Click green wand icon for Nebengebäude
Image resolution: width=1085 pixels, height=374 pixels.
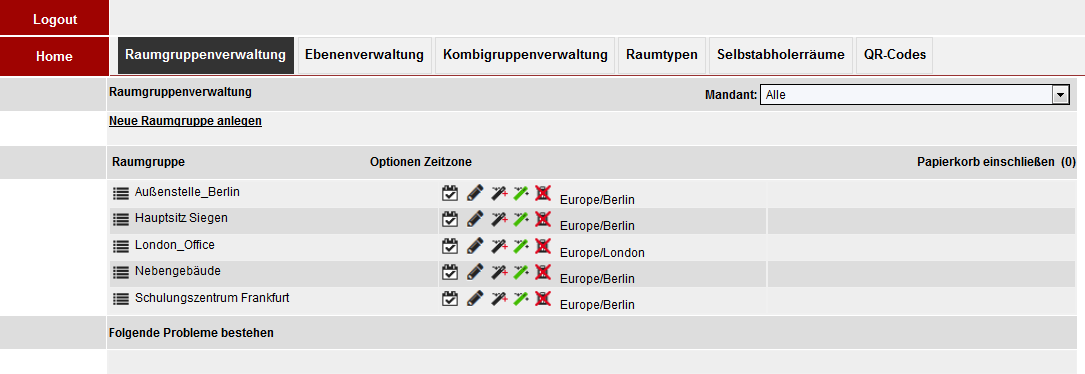pyautogui.click(x=520, y=271)
